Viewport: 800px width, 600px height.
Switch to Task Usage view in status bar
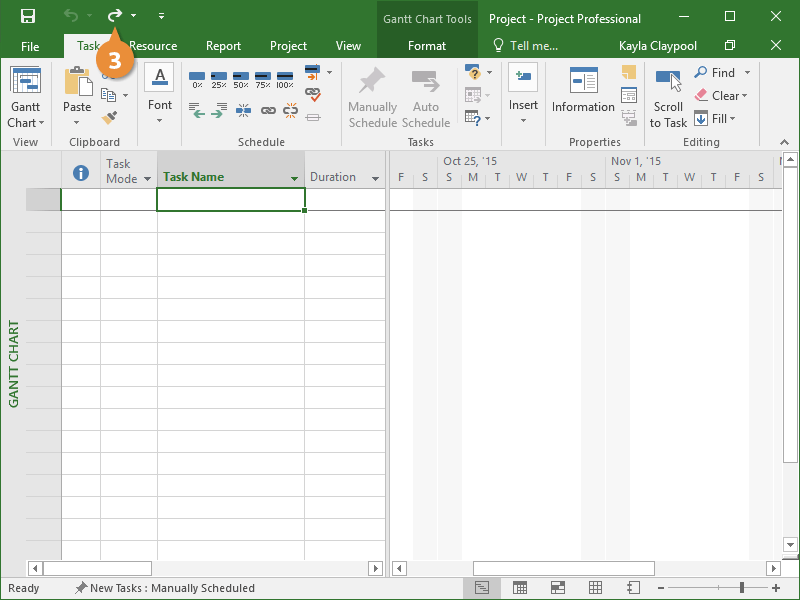(520, 588)
